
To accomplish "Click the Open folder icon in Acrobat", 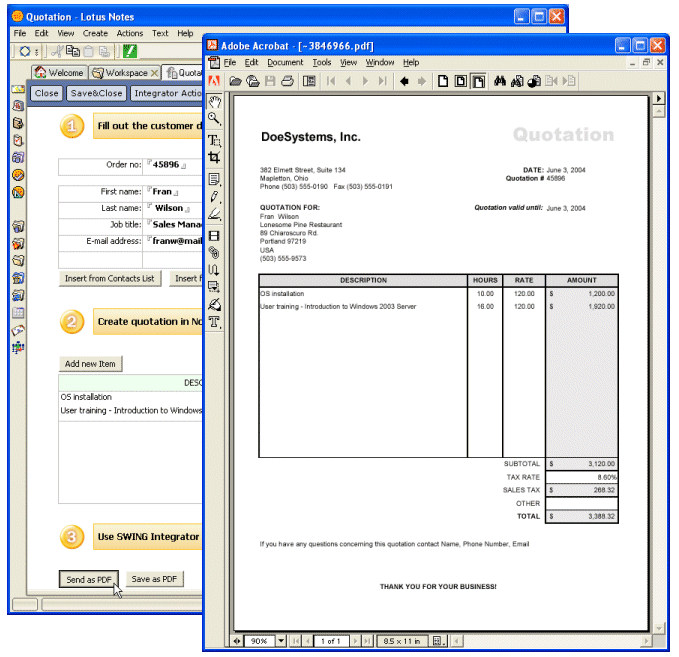I will (235, 81).
